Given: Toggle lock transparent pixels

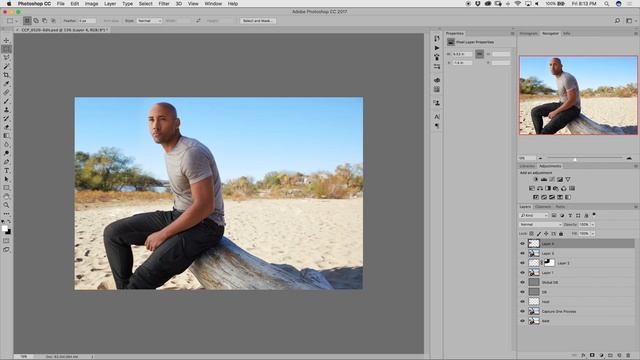Looking at the screenshot, I should (531, 233).
